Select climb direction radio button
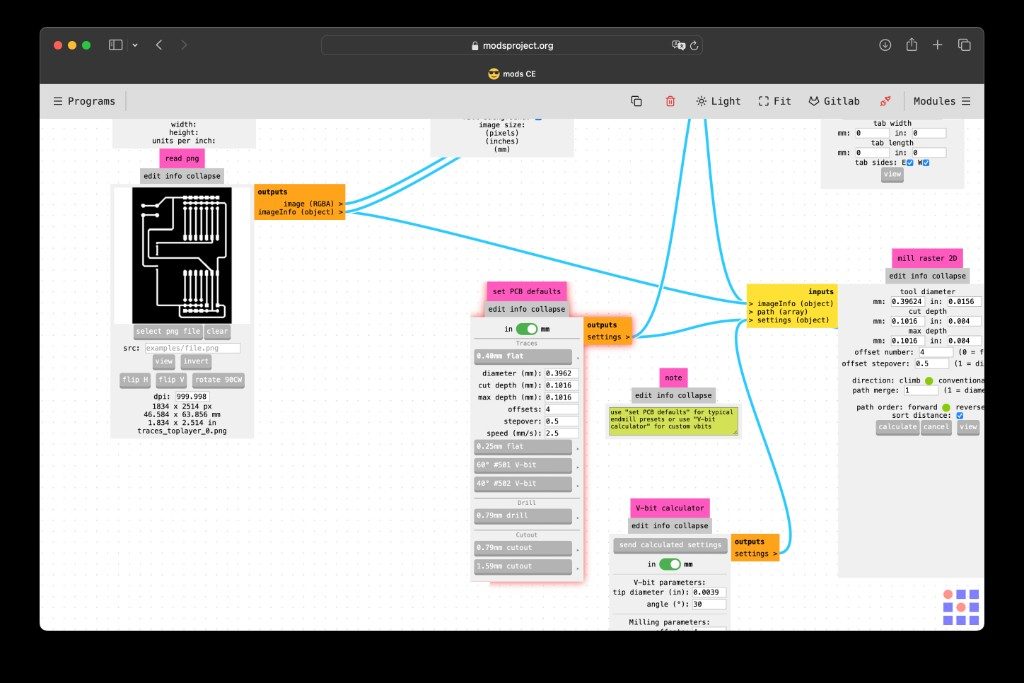Screen dimensions: 1024x683 pyautogui.click(x=929, y=381)
